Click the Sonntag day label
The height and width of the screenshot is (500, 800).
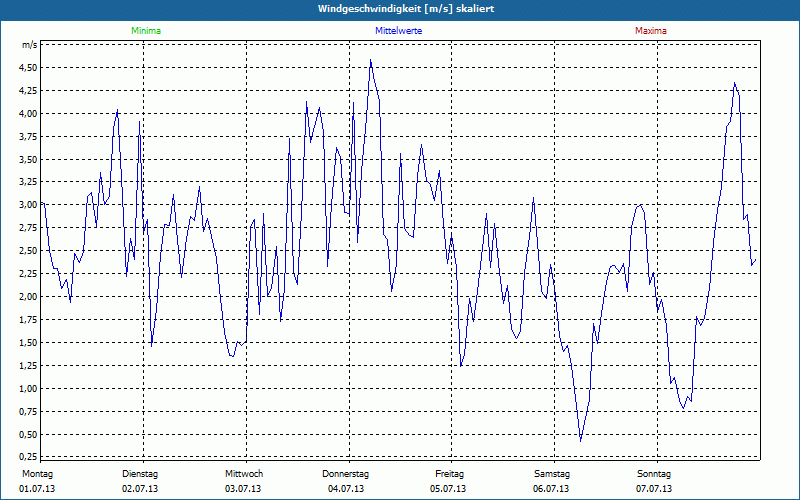point(654,474)
